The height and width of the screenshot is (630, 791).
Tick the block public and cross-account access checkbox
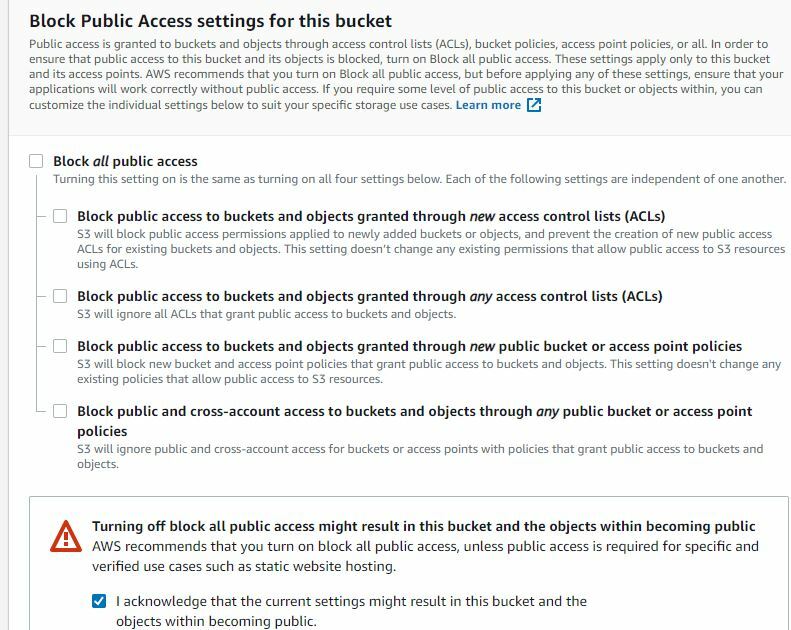61,411
